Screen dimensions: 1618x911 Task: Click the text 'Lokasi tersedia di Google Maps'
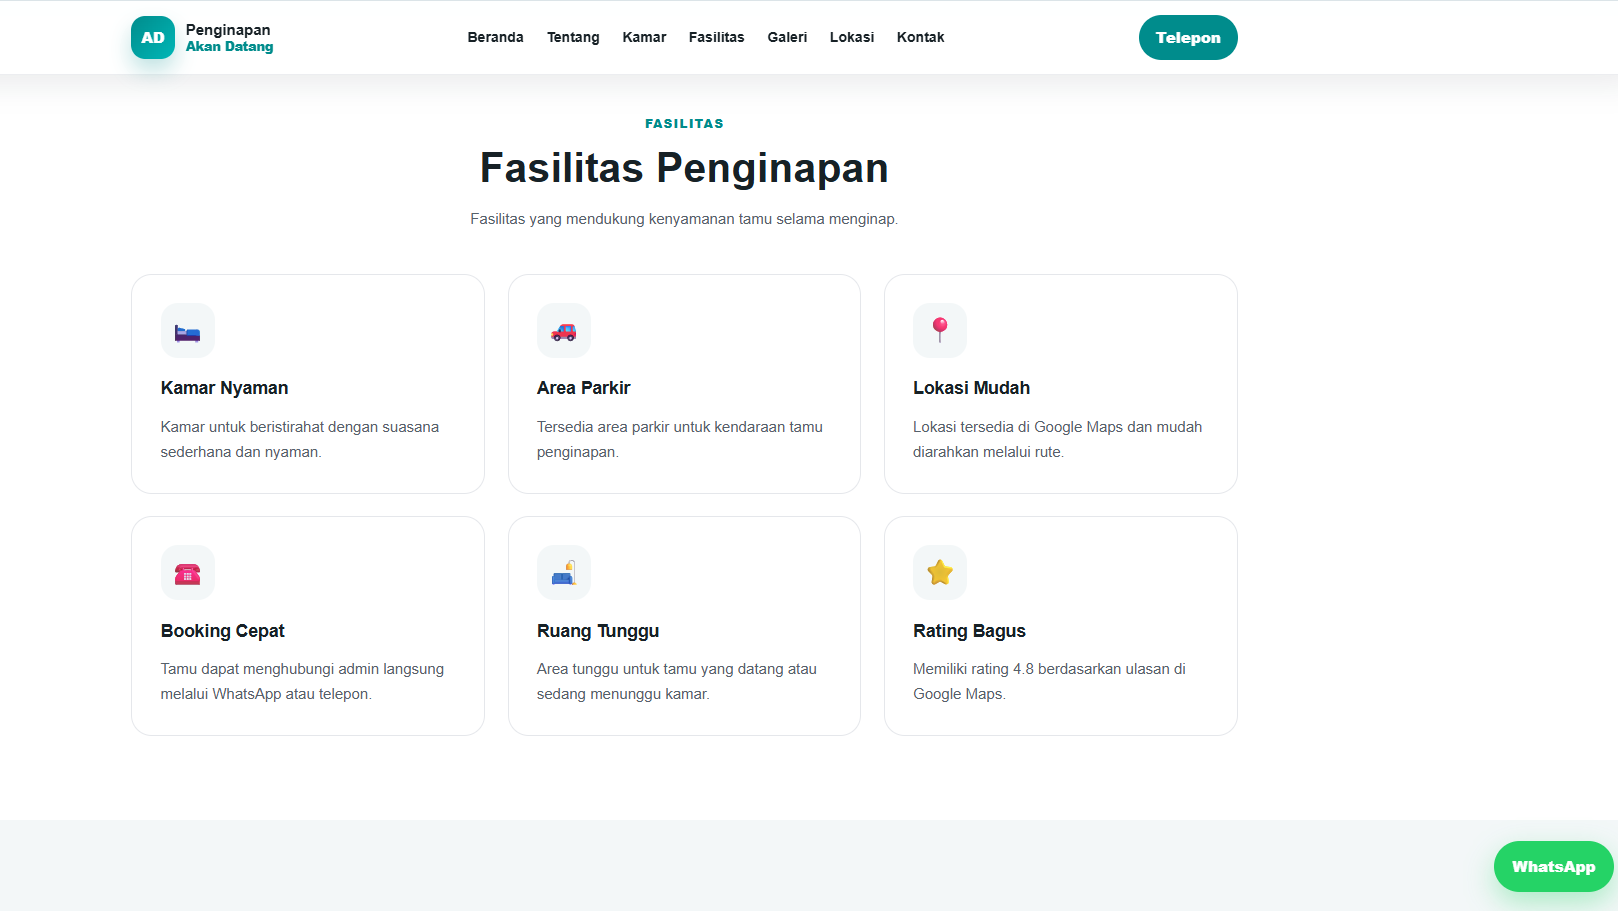tap(1018, 427)
